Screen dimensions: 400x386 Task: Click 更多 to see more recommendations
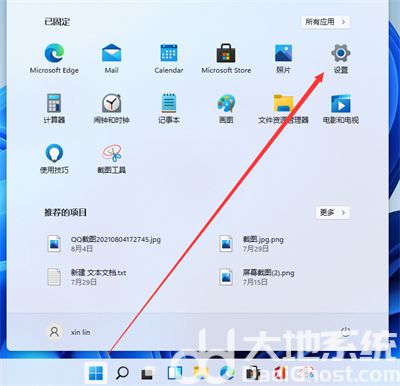(332, 212)
